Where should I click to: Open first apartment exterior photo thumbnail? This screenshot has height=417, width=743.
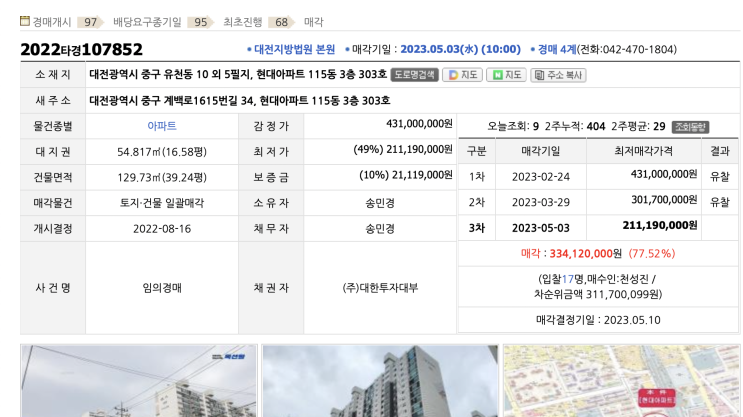click(x=139, y=381)
